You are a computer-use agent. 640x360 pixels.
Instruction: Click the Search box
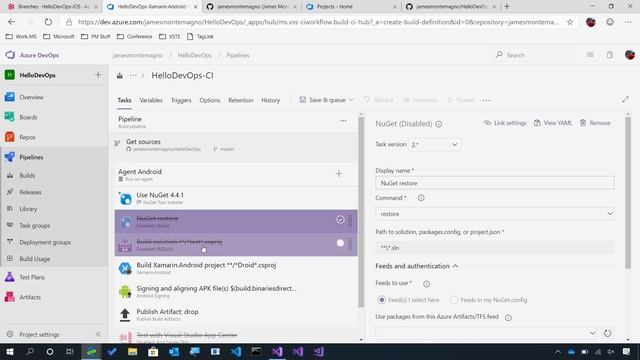coord(533,55)
